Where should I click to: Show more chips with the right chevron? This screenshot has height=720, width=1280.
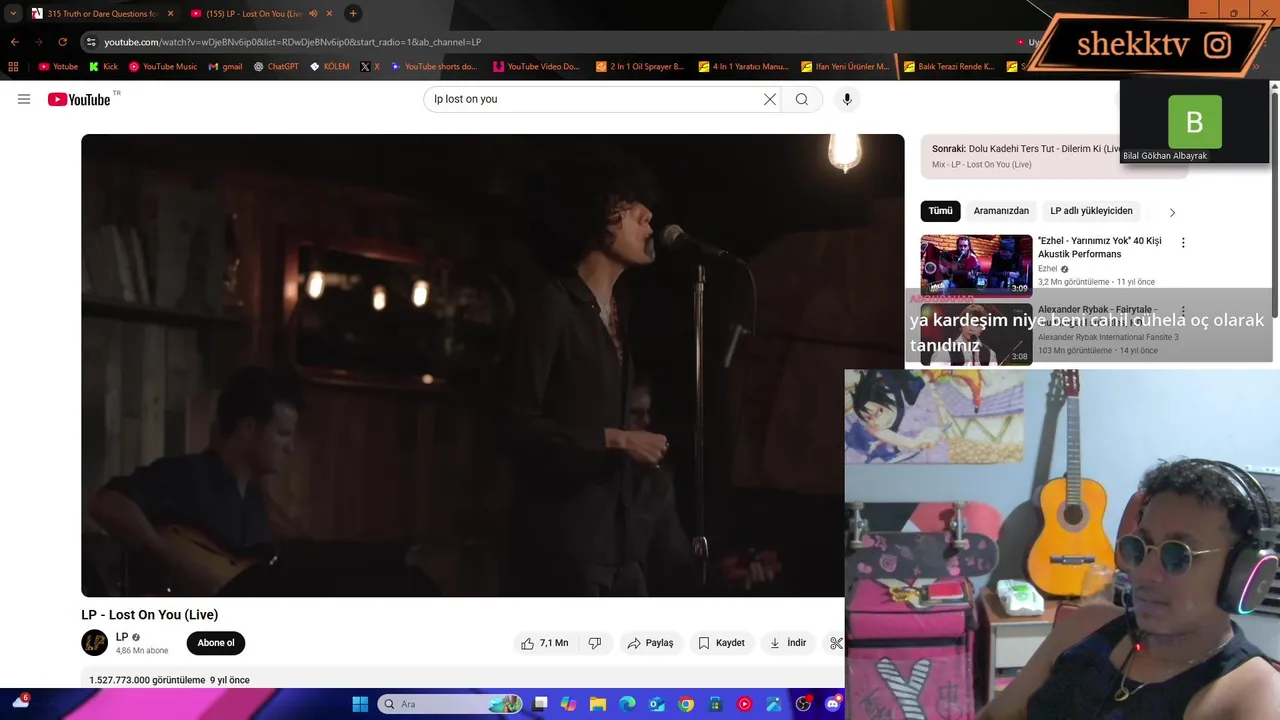pyautogui.click(x=1172, y=212)
